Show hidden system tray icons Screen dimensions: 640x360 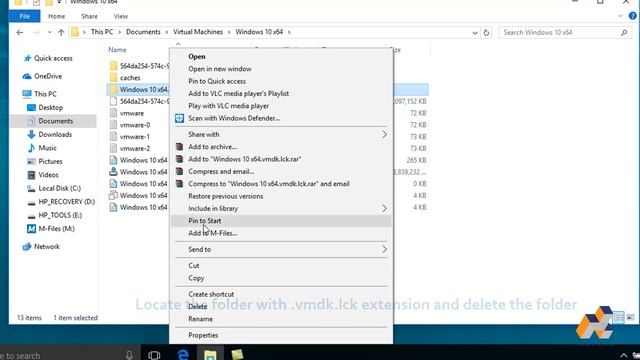point(623,356)
